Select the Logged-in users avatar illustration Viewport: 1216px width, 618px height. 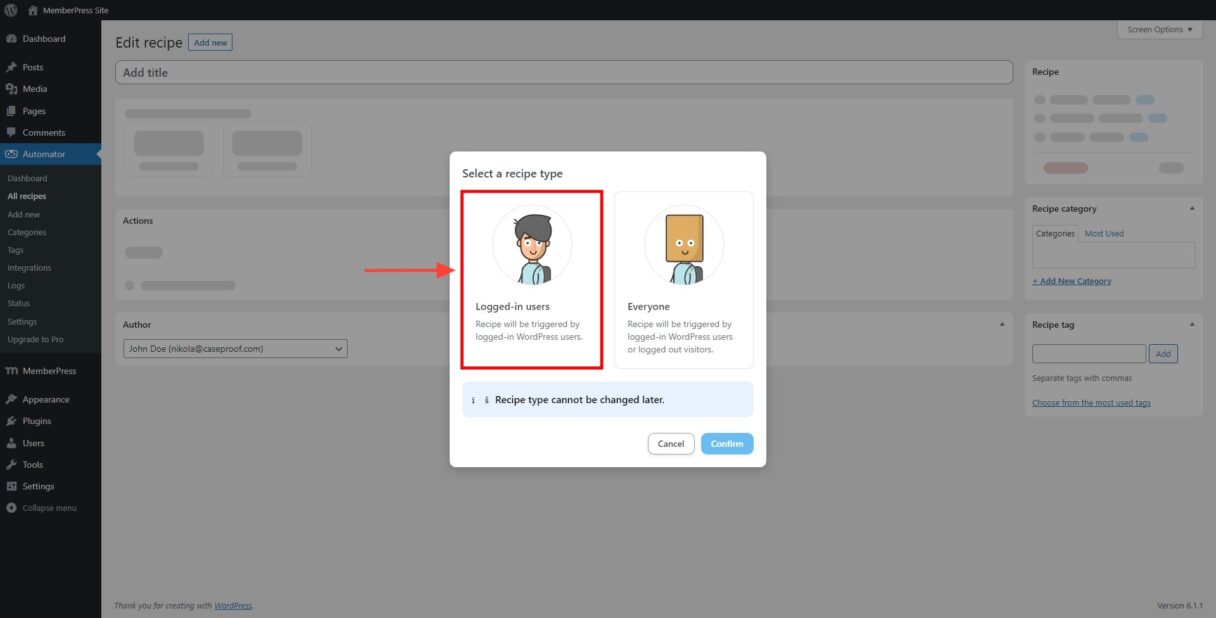click(532, 245)
